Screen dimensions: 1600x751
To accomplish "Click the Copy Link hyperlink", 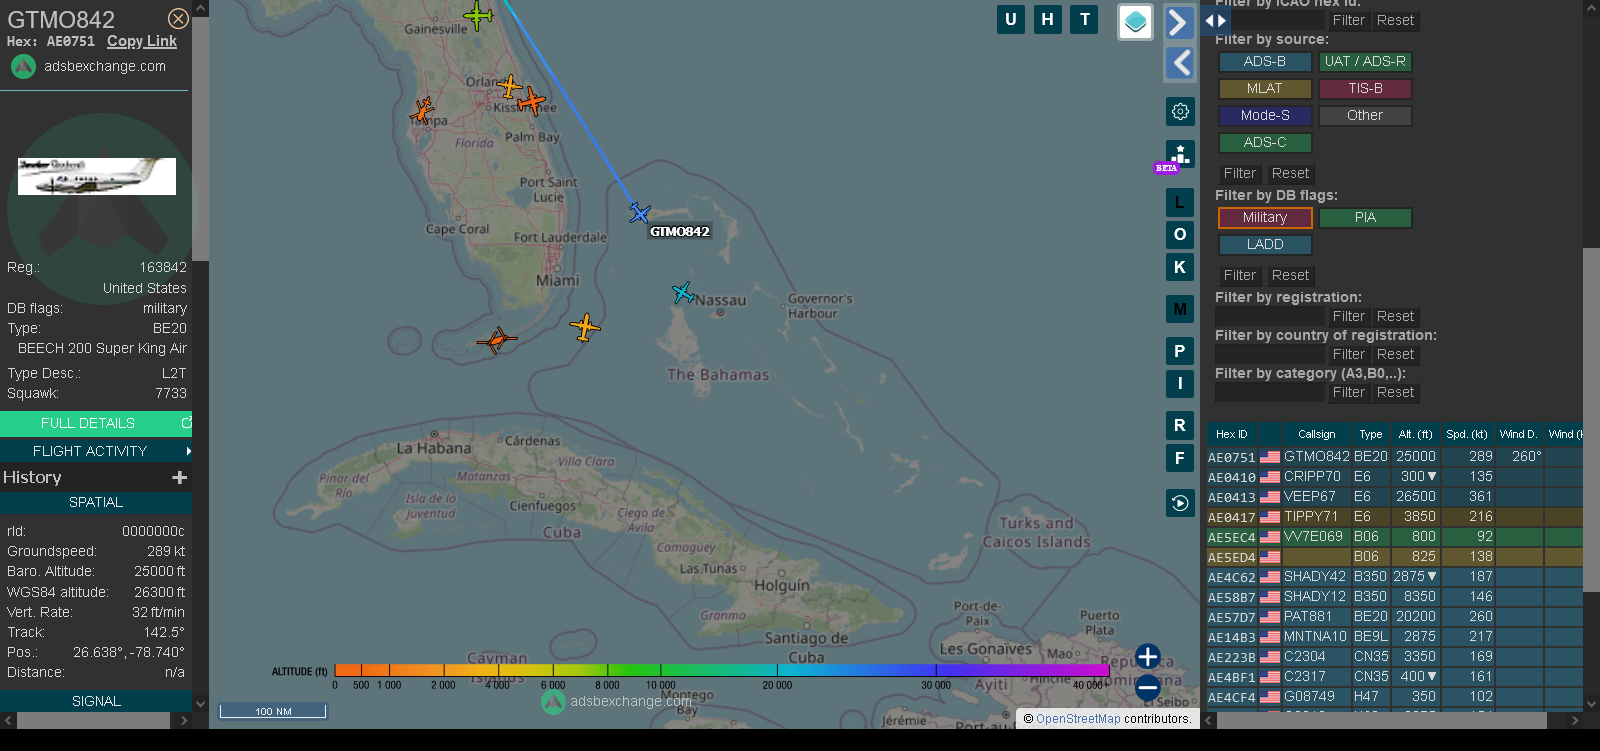I will tap(142, 41).
